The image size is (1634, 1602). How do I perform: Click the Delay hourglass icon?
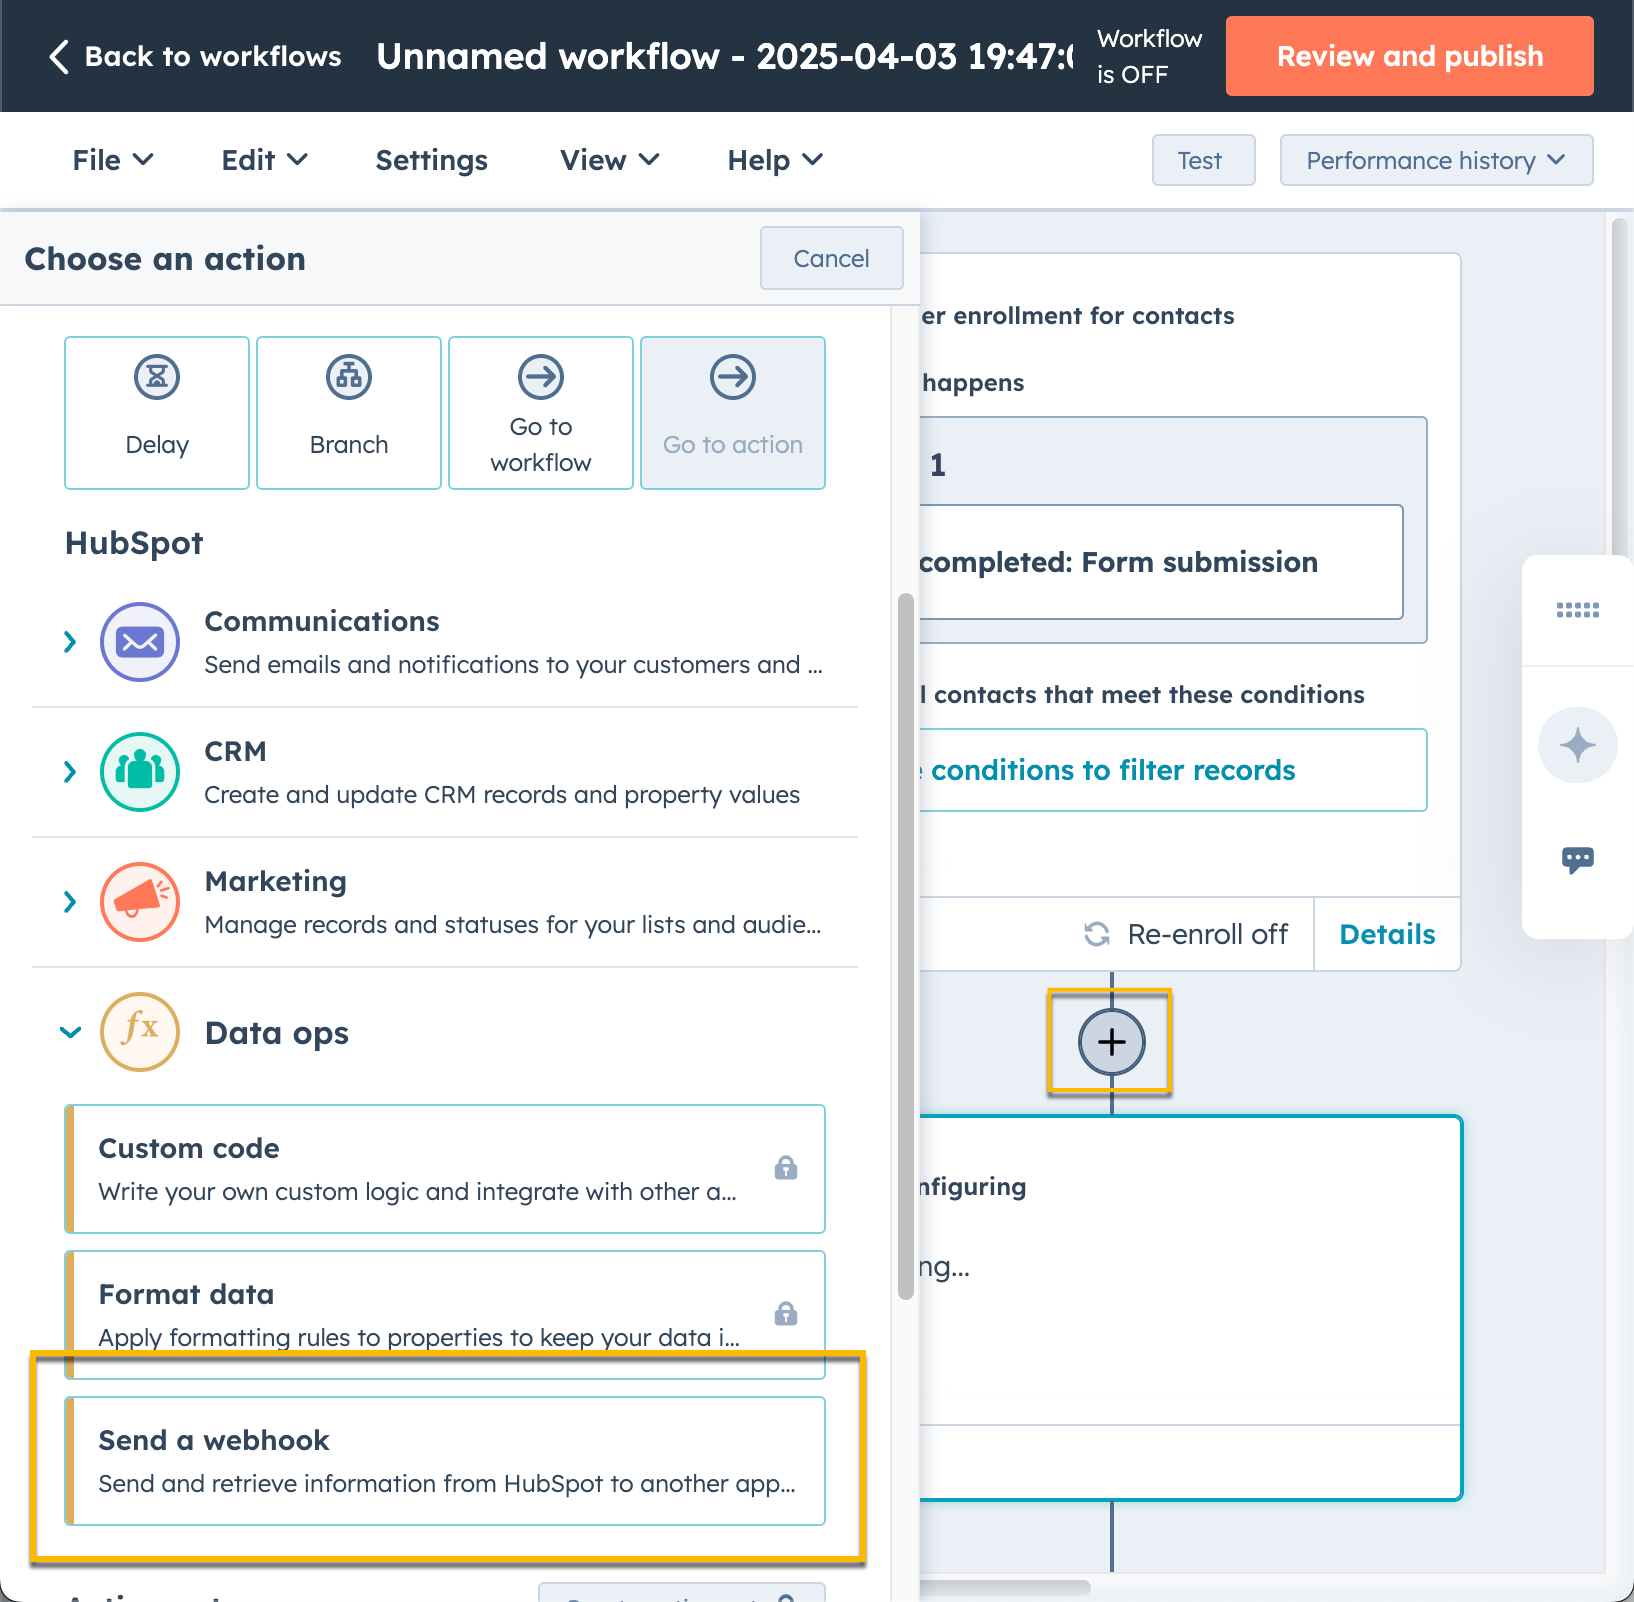coord(157,377)
